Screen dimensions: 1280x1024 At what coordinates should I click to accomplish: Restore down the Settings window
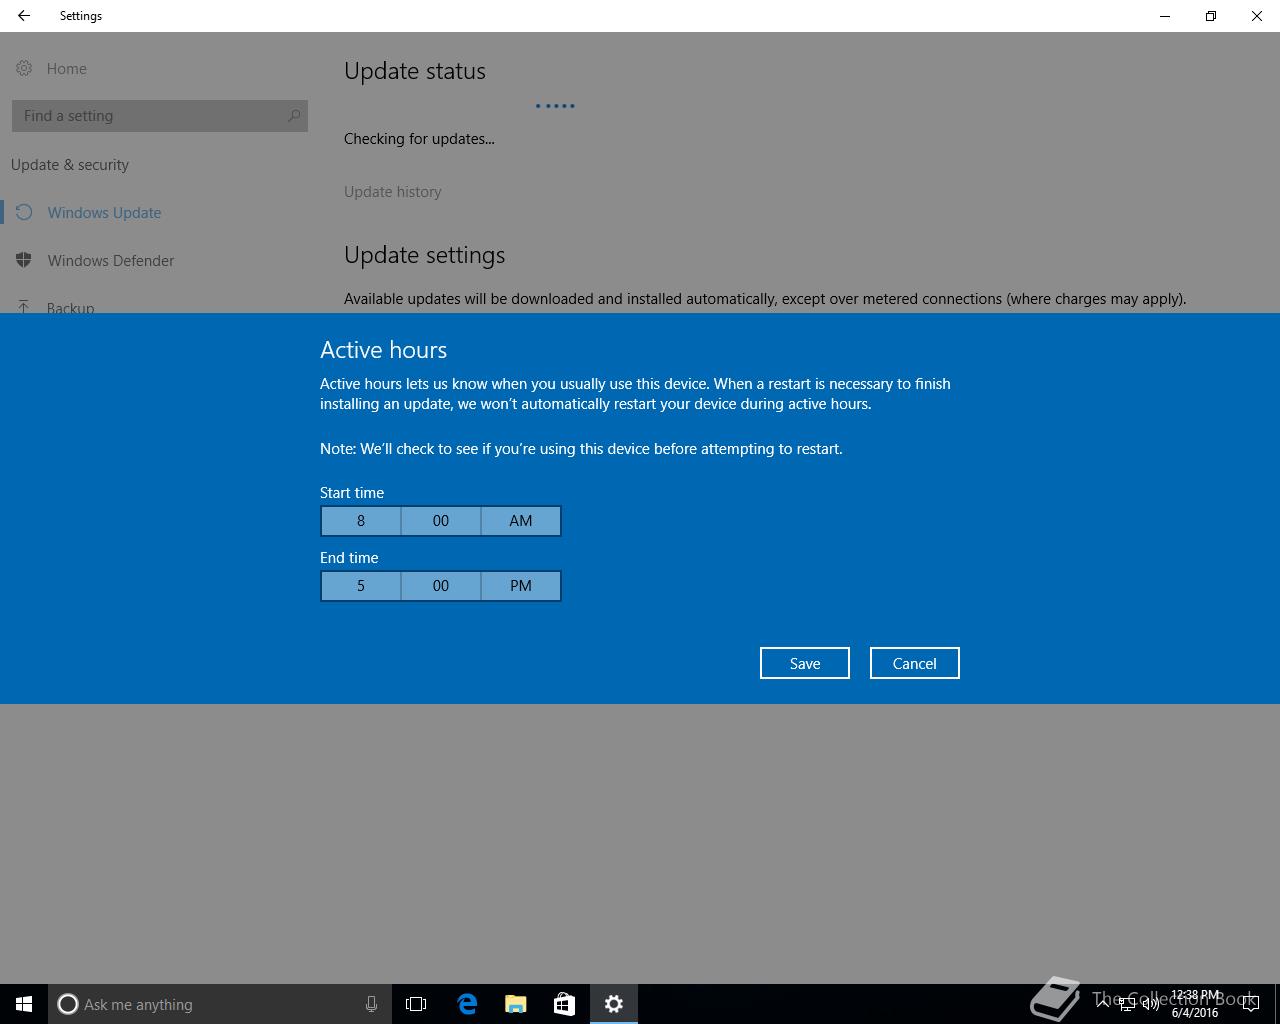coord(1211,16)
